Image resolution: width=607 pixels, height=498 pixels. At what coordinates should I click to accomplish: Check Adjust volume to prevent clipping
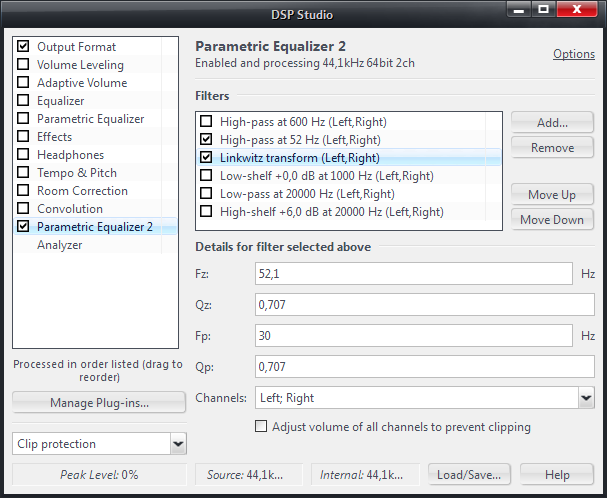click(261, 426)
